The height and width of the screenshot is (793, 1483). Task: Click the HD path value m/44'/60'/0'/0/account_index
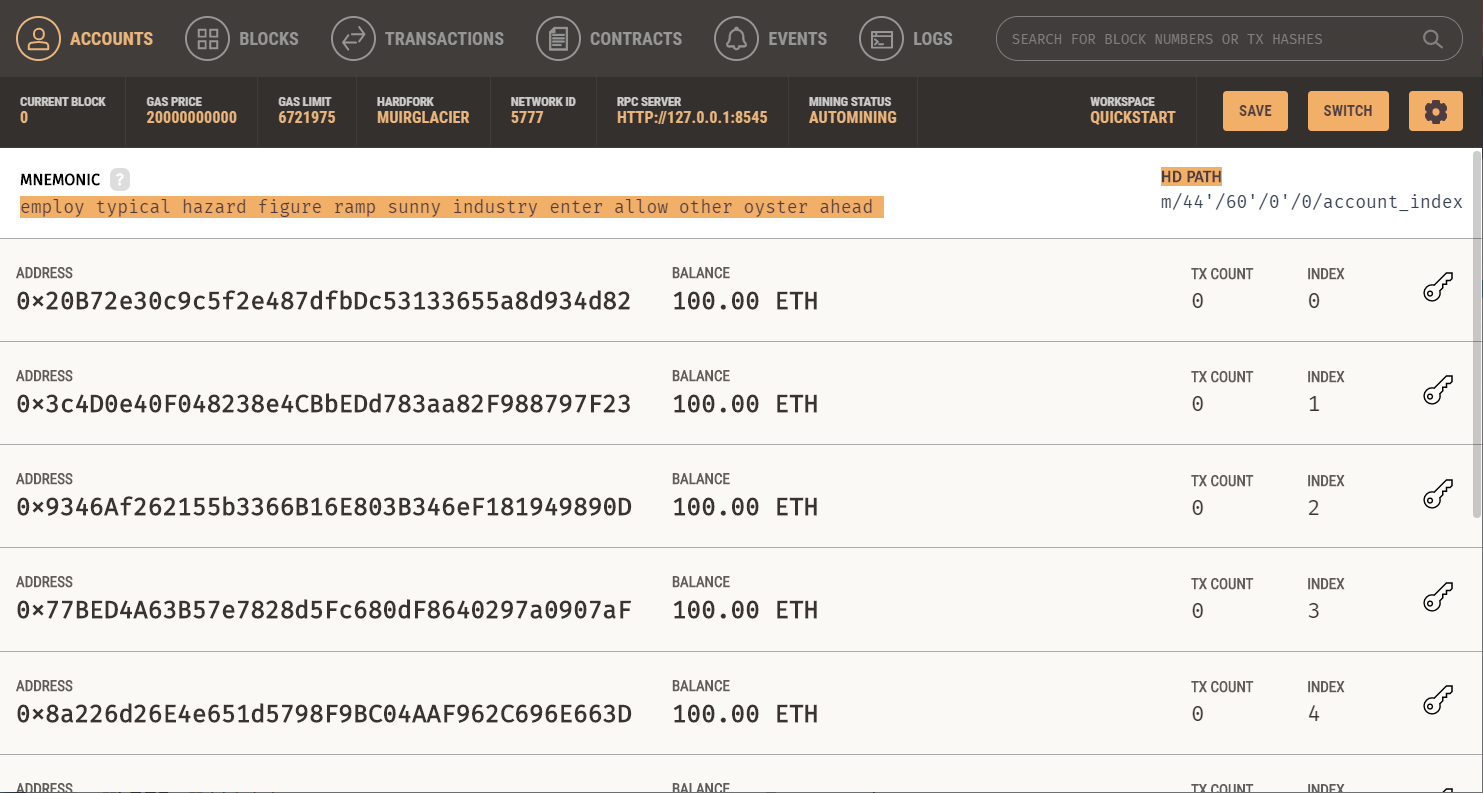point(1311,202)
